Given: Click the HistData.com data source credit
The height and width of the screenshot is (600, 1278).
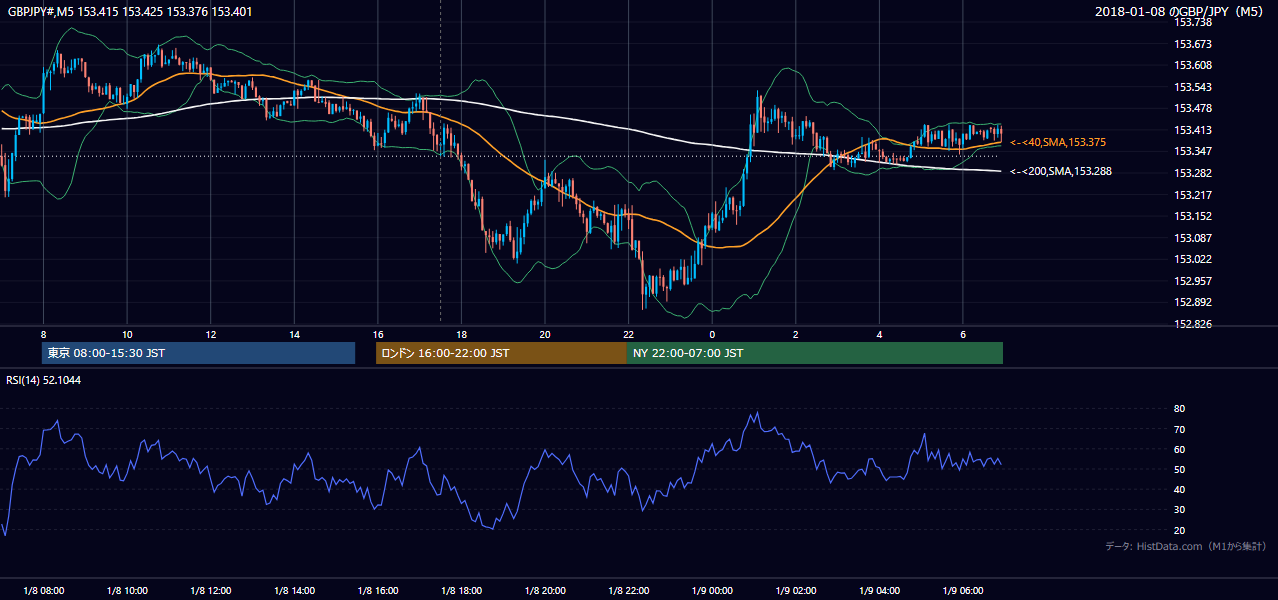Looking at the screenshot, I should coord(1185,546).
